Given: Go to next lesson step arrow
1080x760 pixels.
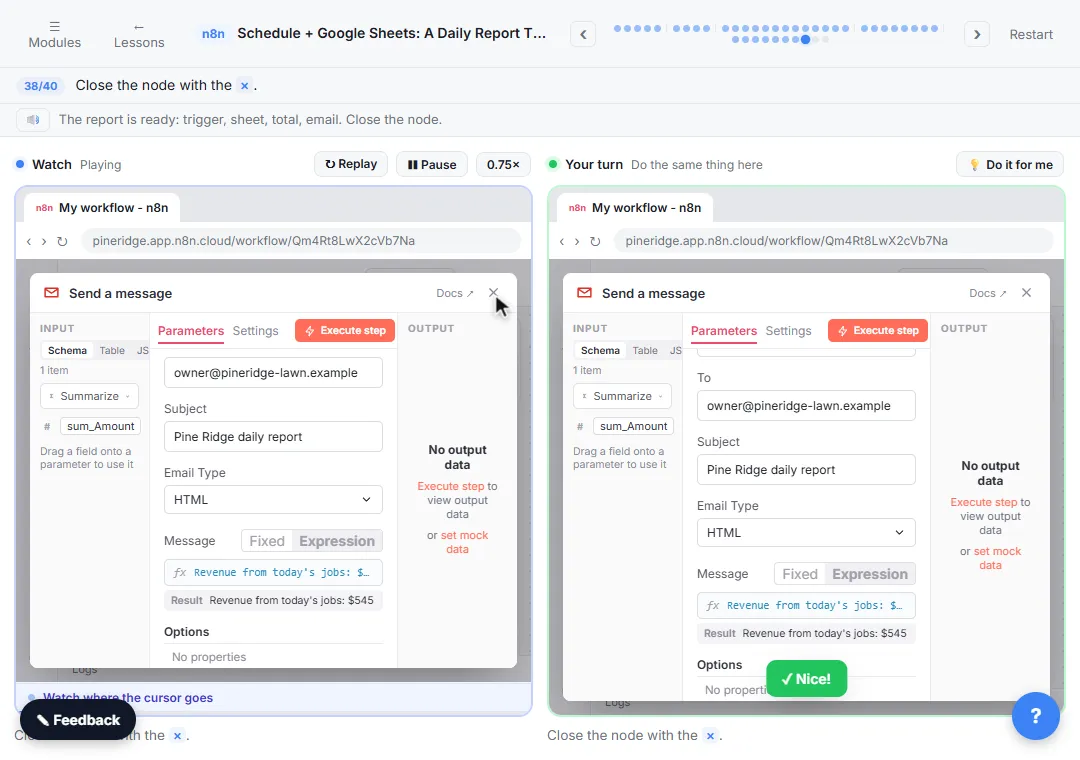Looking at the screenshot, I should [977, 34].
